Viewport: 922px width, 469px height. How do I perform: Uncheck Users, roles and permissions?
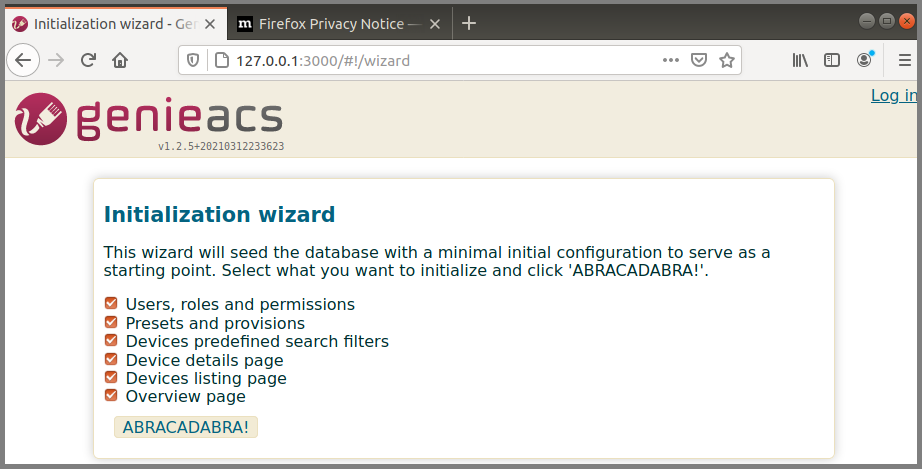pyautogui.click(x=111, y=303)
